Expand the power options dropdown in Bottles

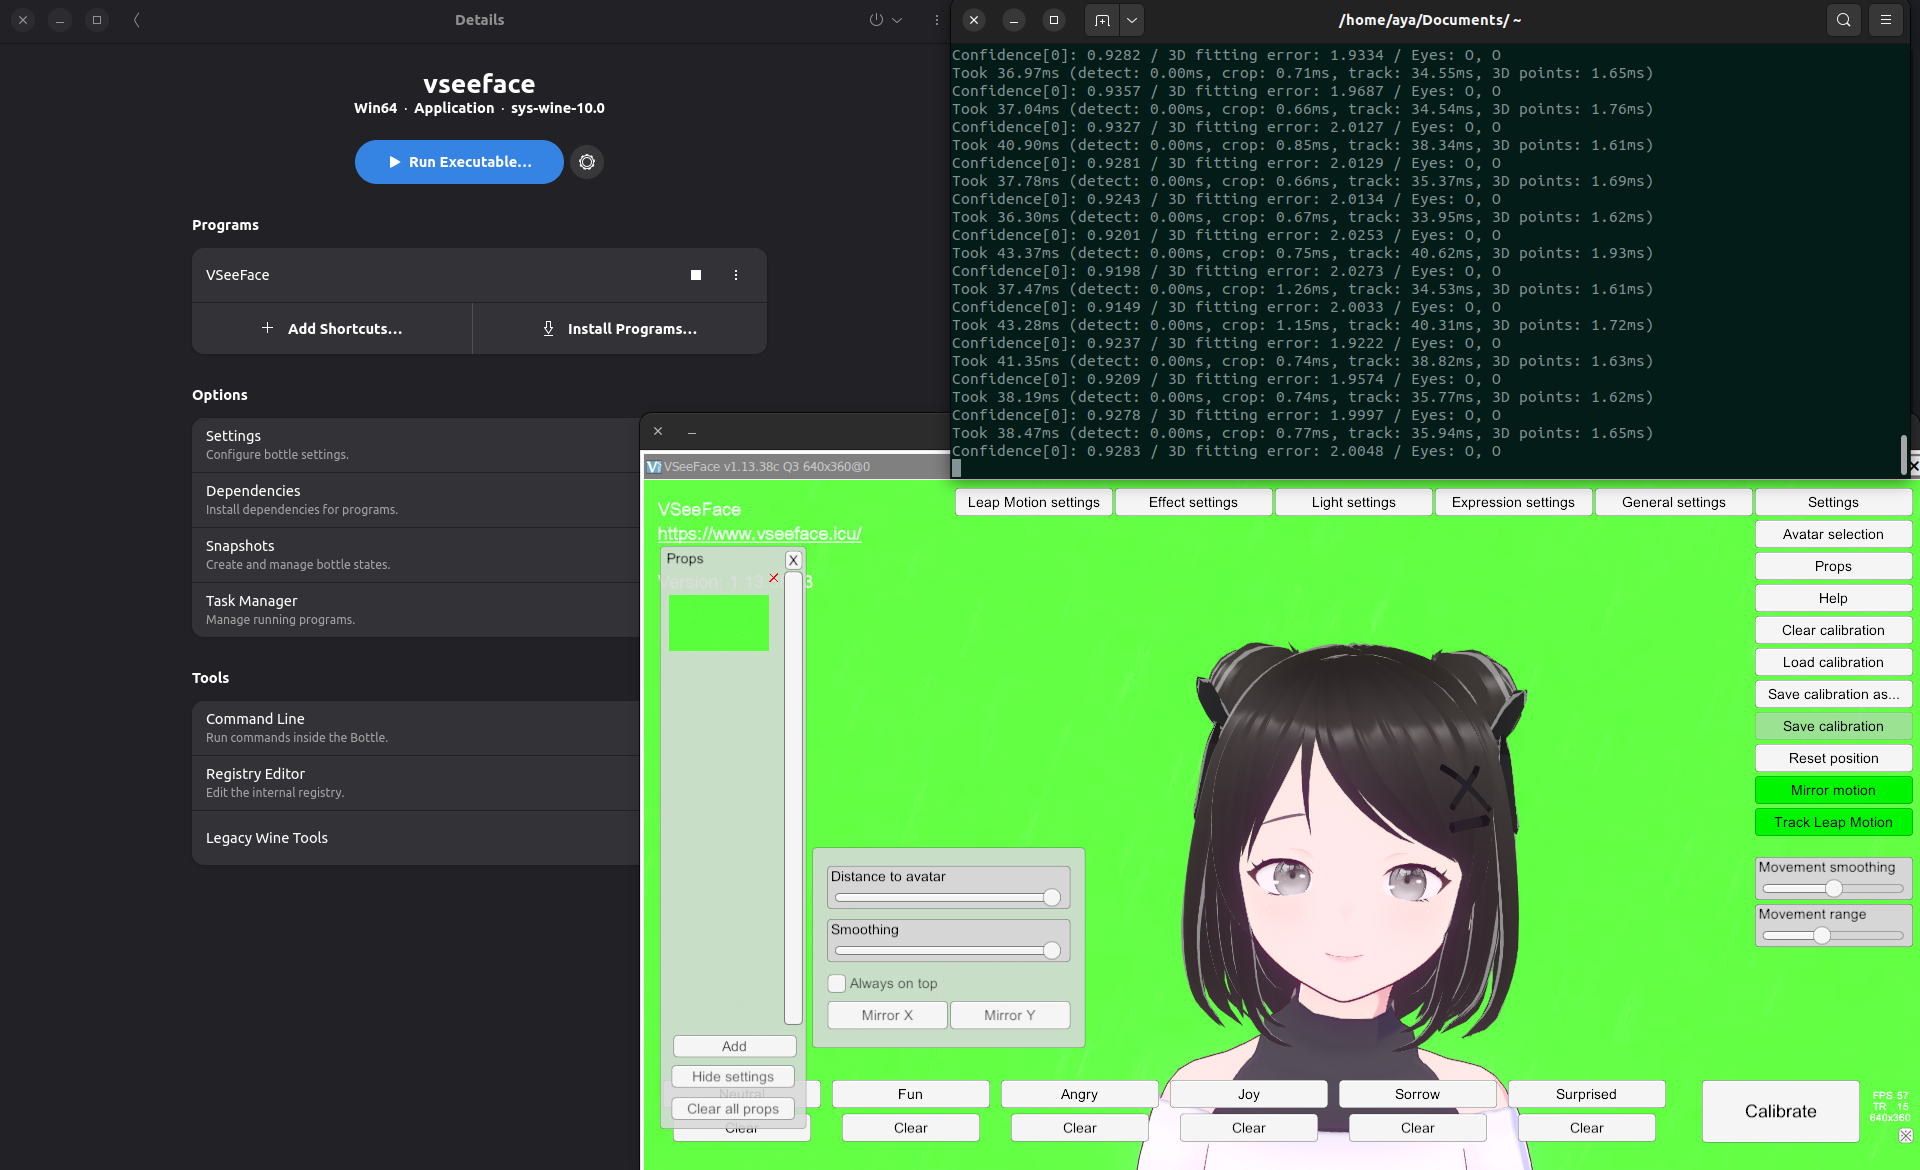(x=897, y=19)
